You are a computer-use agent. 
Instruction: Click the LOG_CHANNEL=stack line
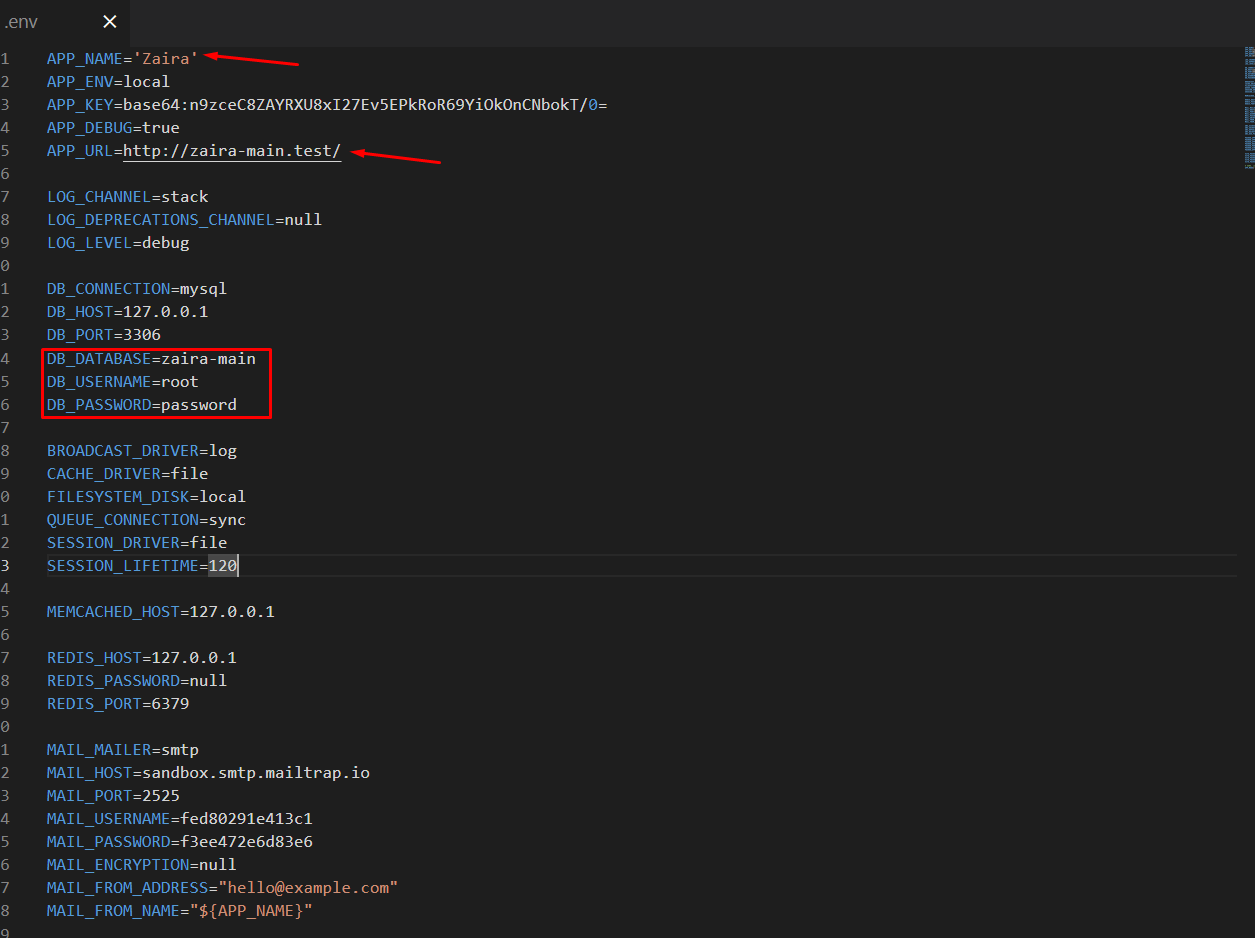[x=128, y=197]
